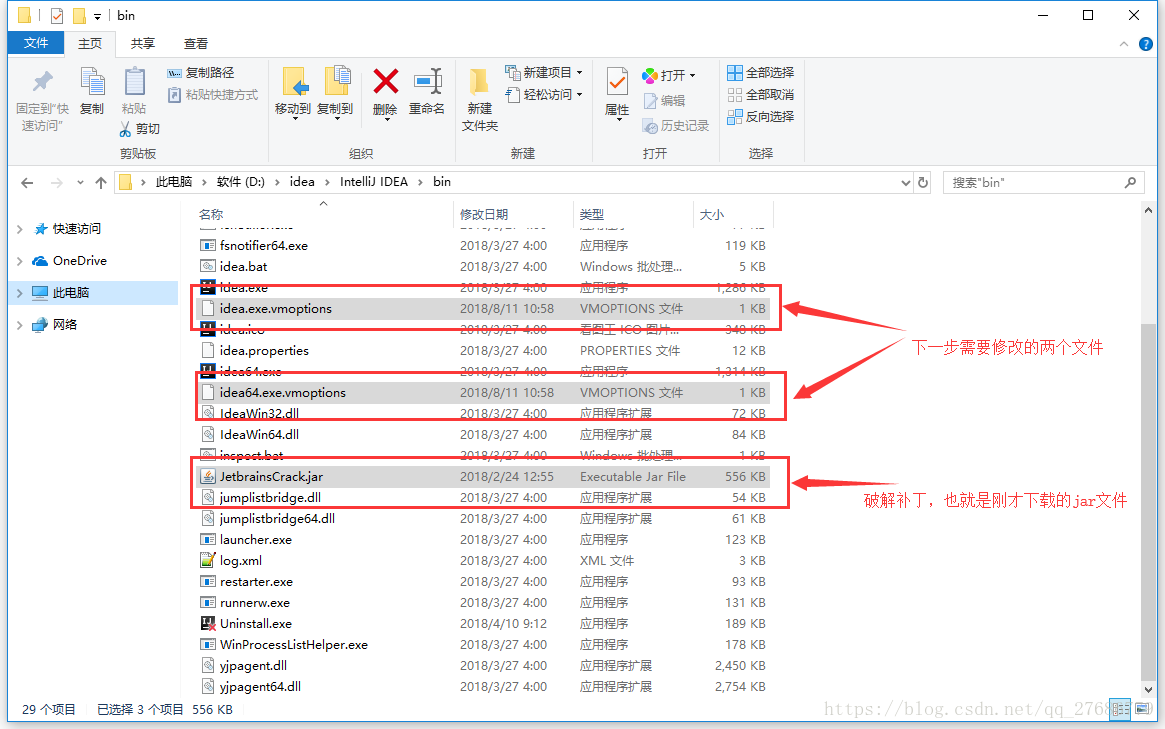The image size is (1165, 729).
Task: Click the Paste icon in ribbon
Action: pos(134,82)
